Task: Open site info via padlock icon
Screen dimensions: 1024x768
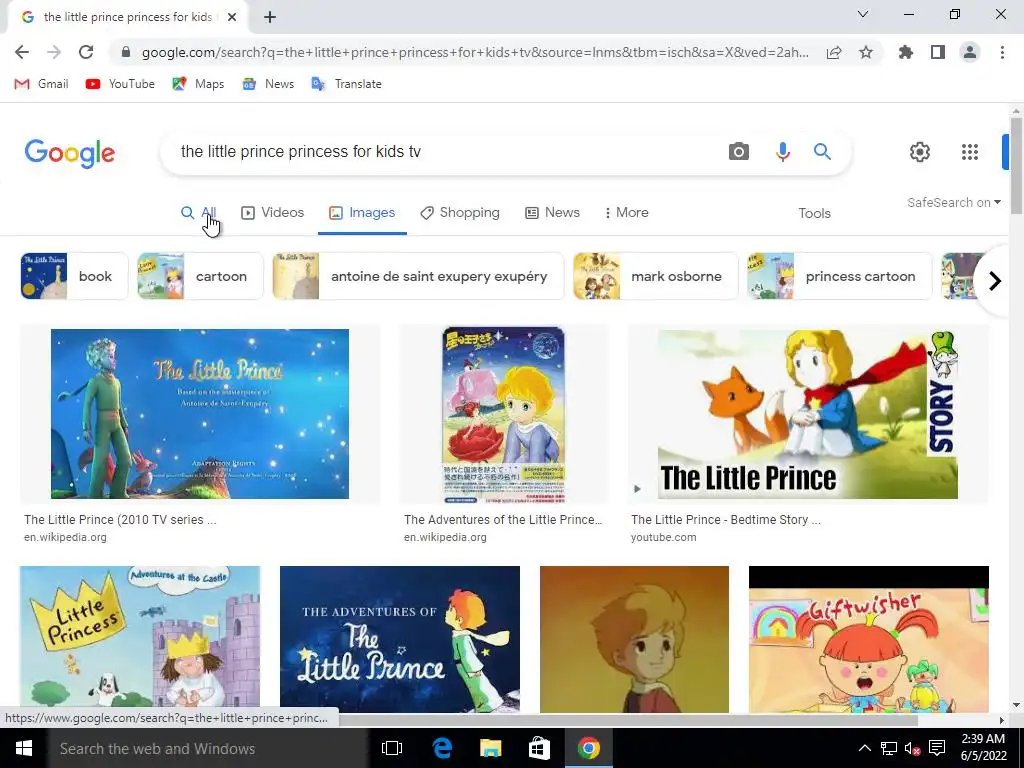Action: tap(126, 52)
